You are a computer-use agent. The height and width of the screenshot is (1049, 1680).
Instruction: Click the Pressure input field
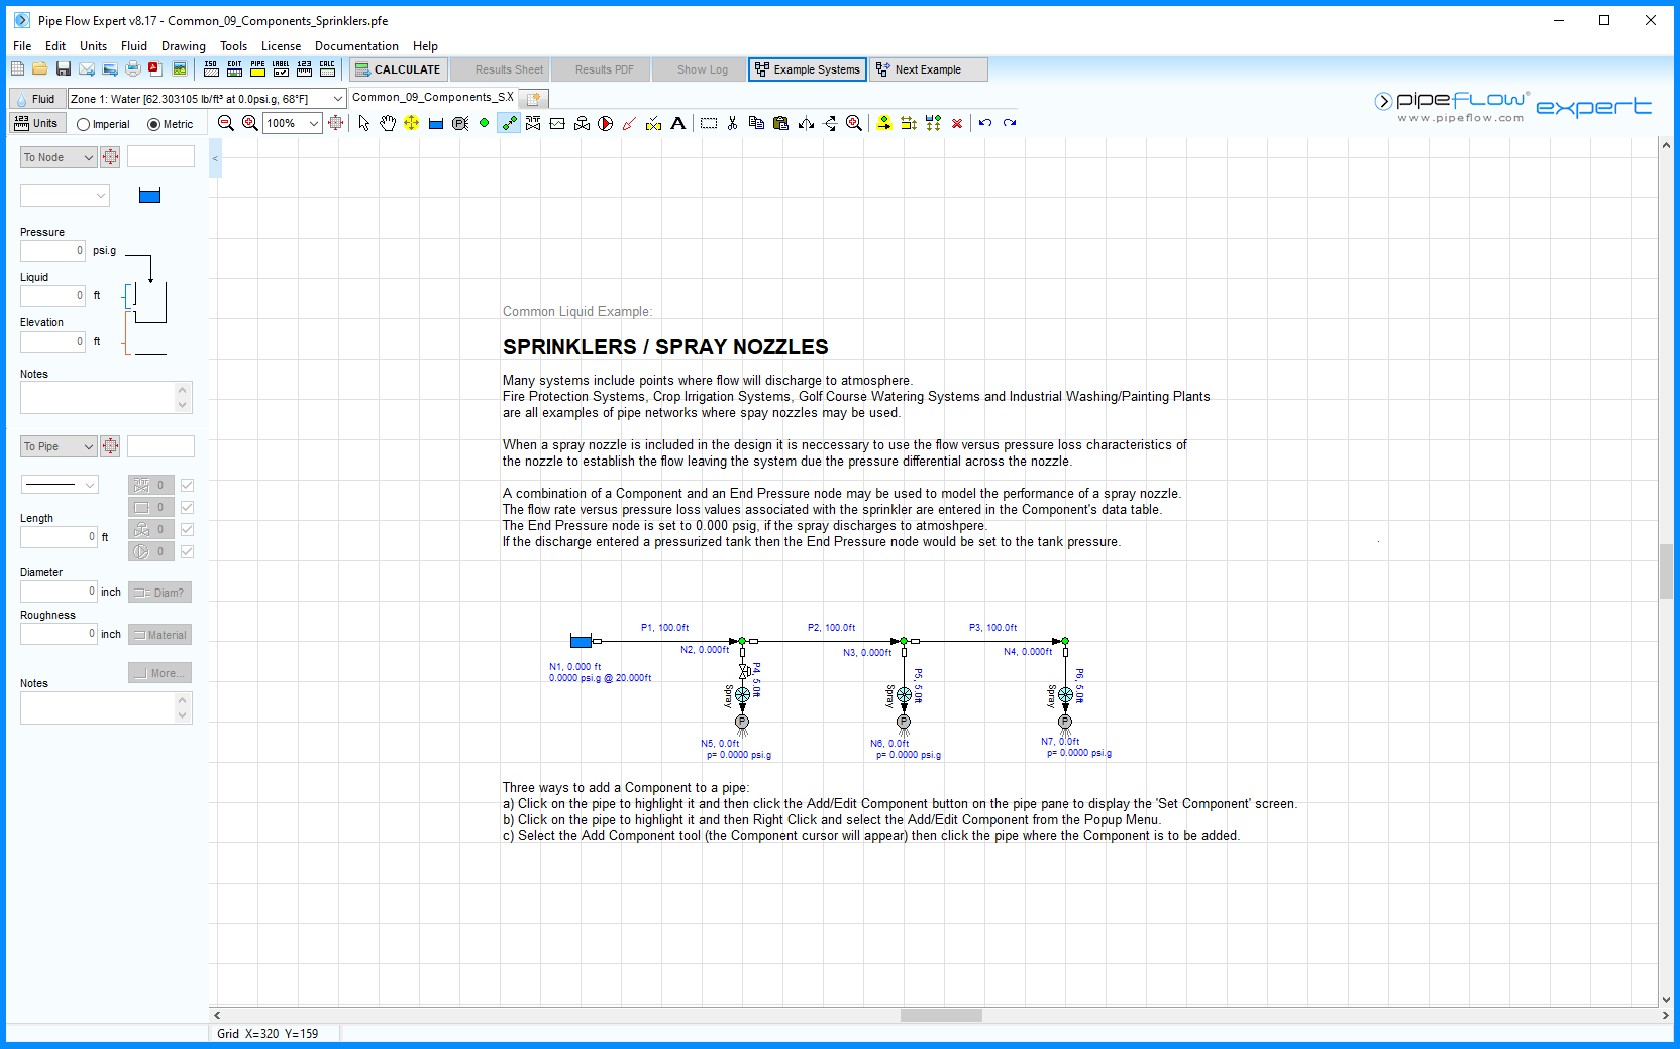pos(53,250)
